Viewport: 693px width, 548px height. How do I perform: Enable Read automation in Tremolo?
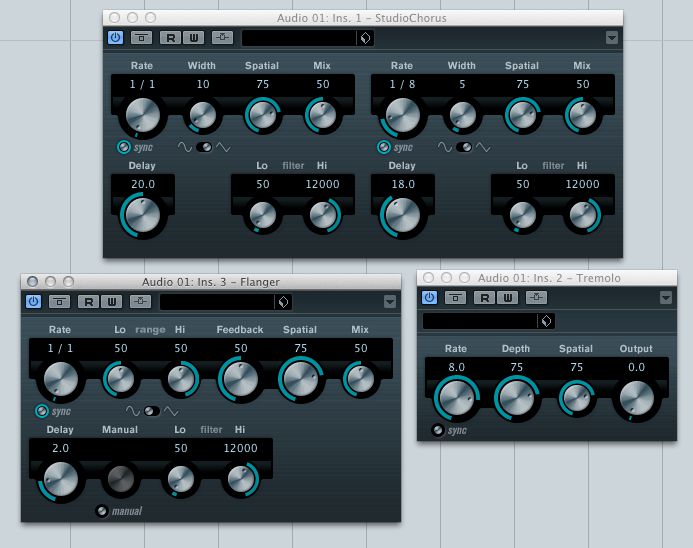(x=484, y=297)
